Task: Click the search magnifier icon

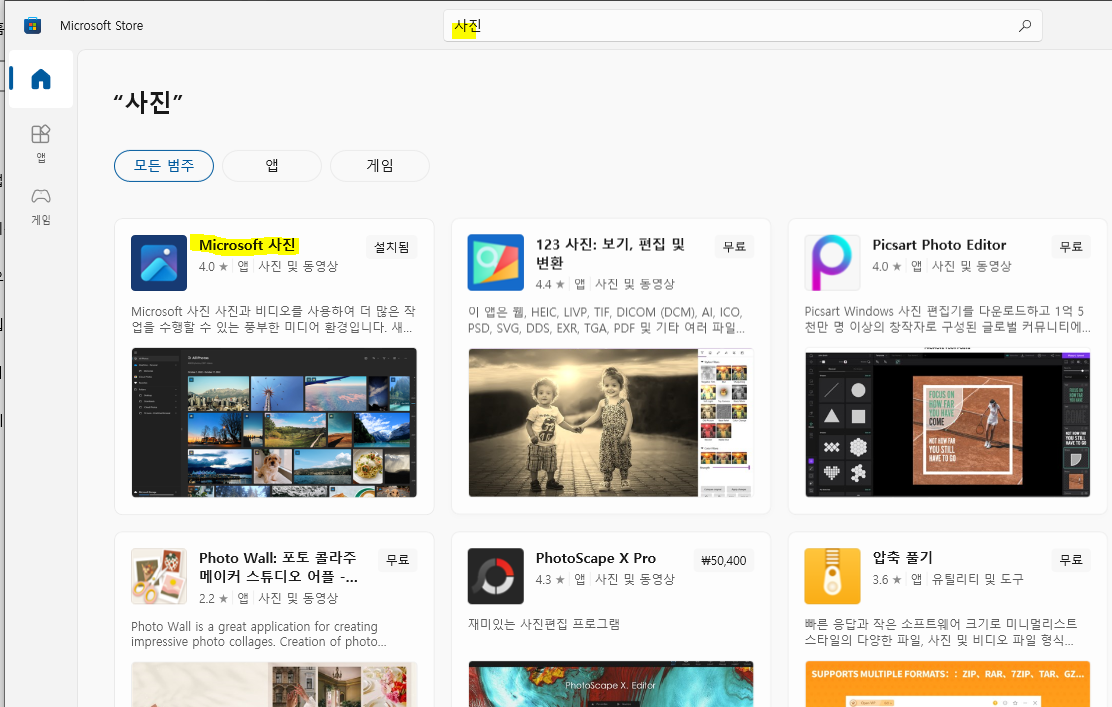Action: 1025,26
